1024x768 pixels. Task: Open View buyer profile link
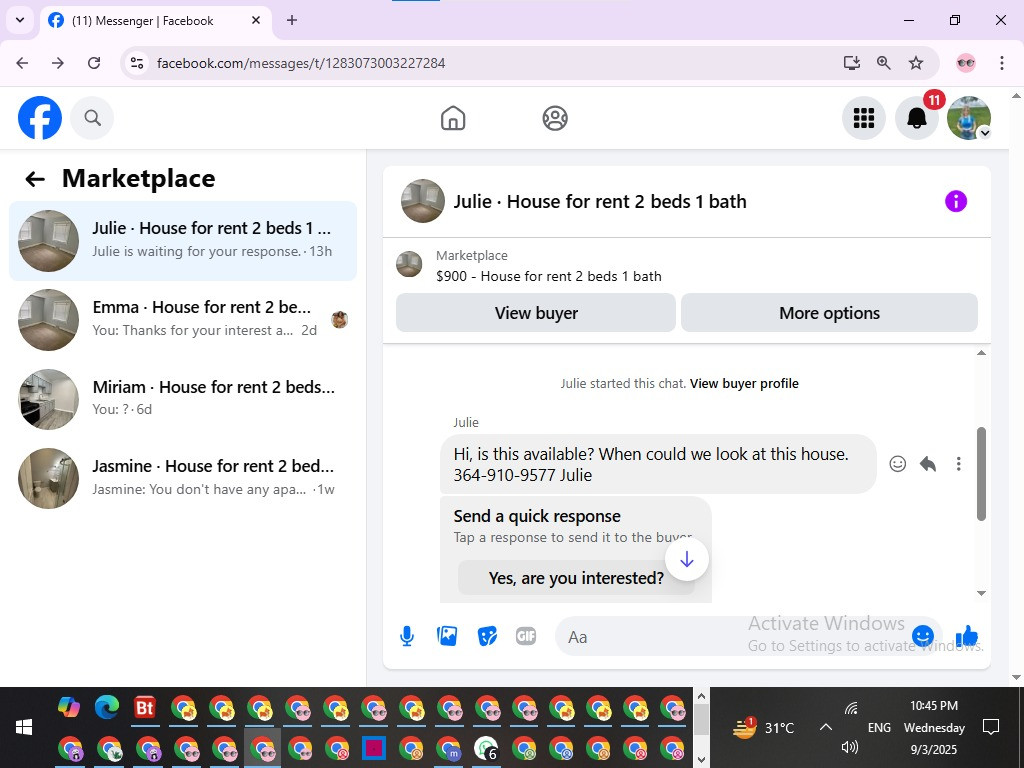pyautogui.click(x=744, y=383)
